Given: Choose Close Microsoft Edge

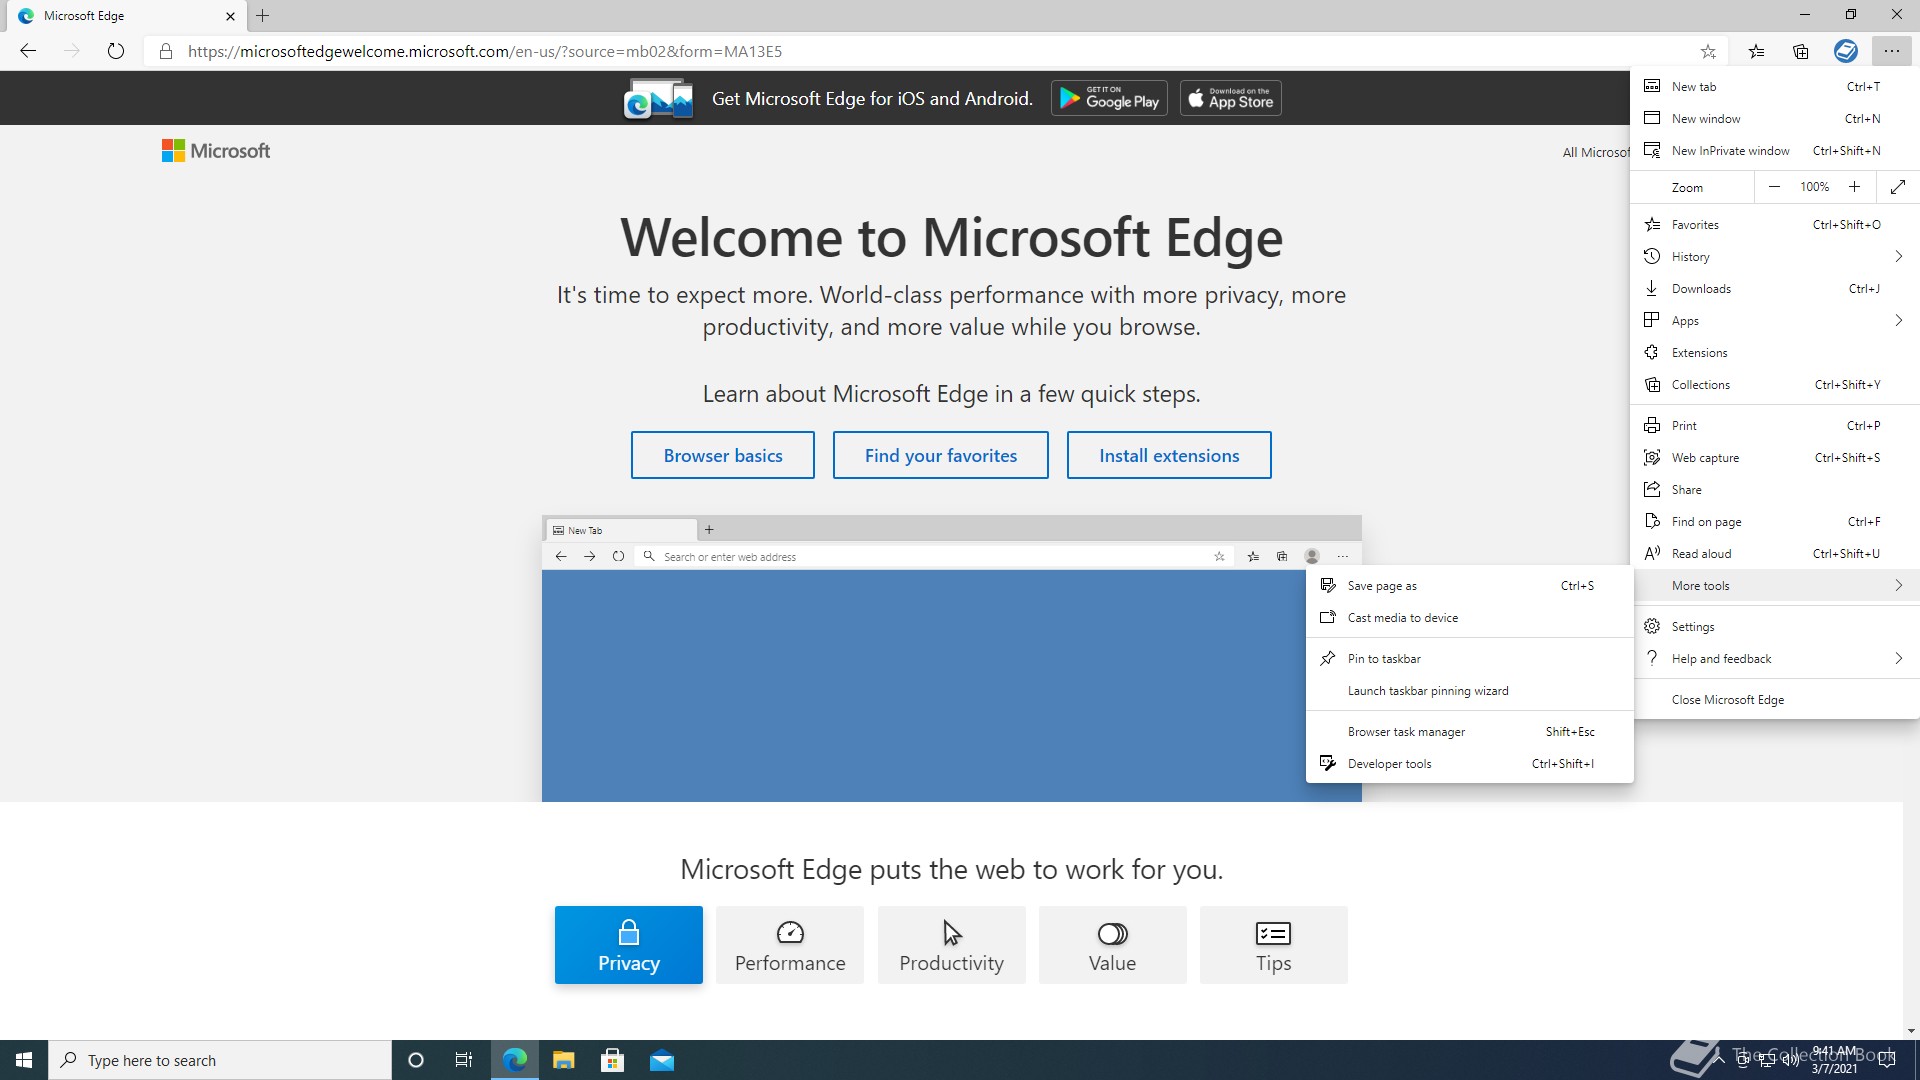Looking at the screenshot, I should [1775, 700].
